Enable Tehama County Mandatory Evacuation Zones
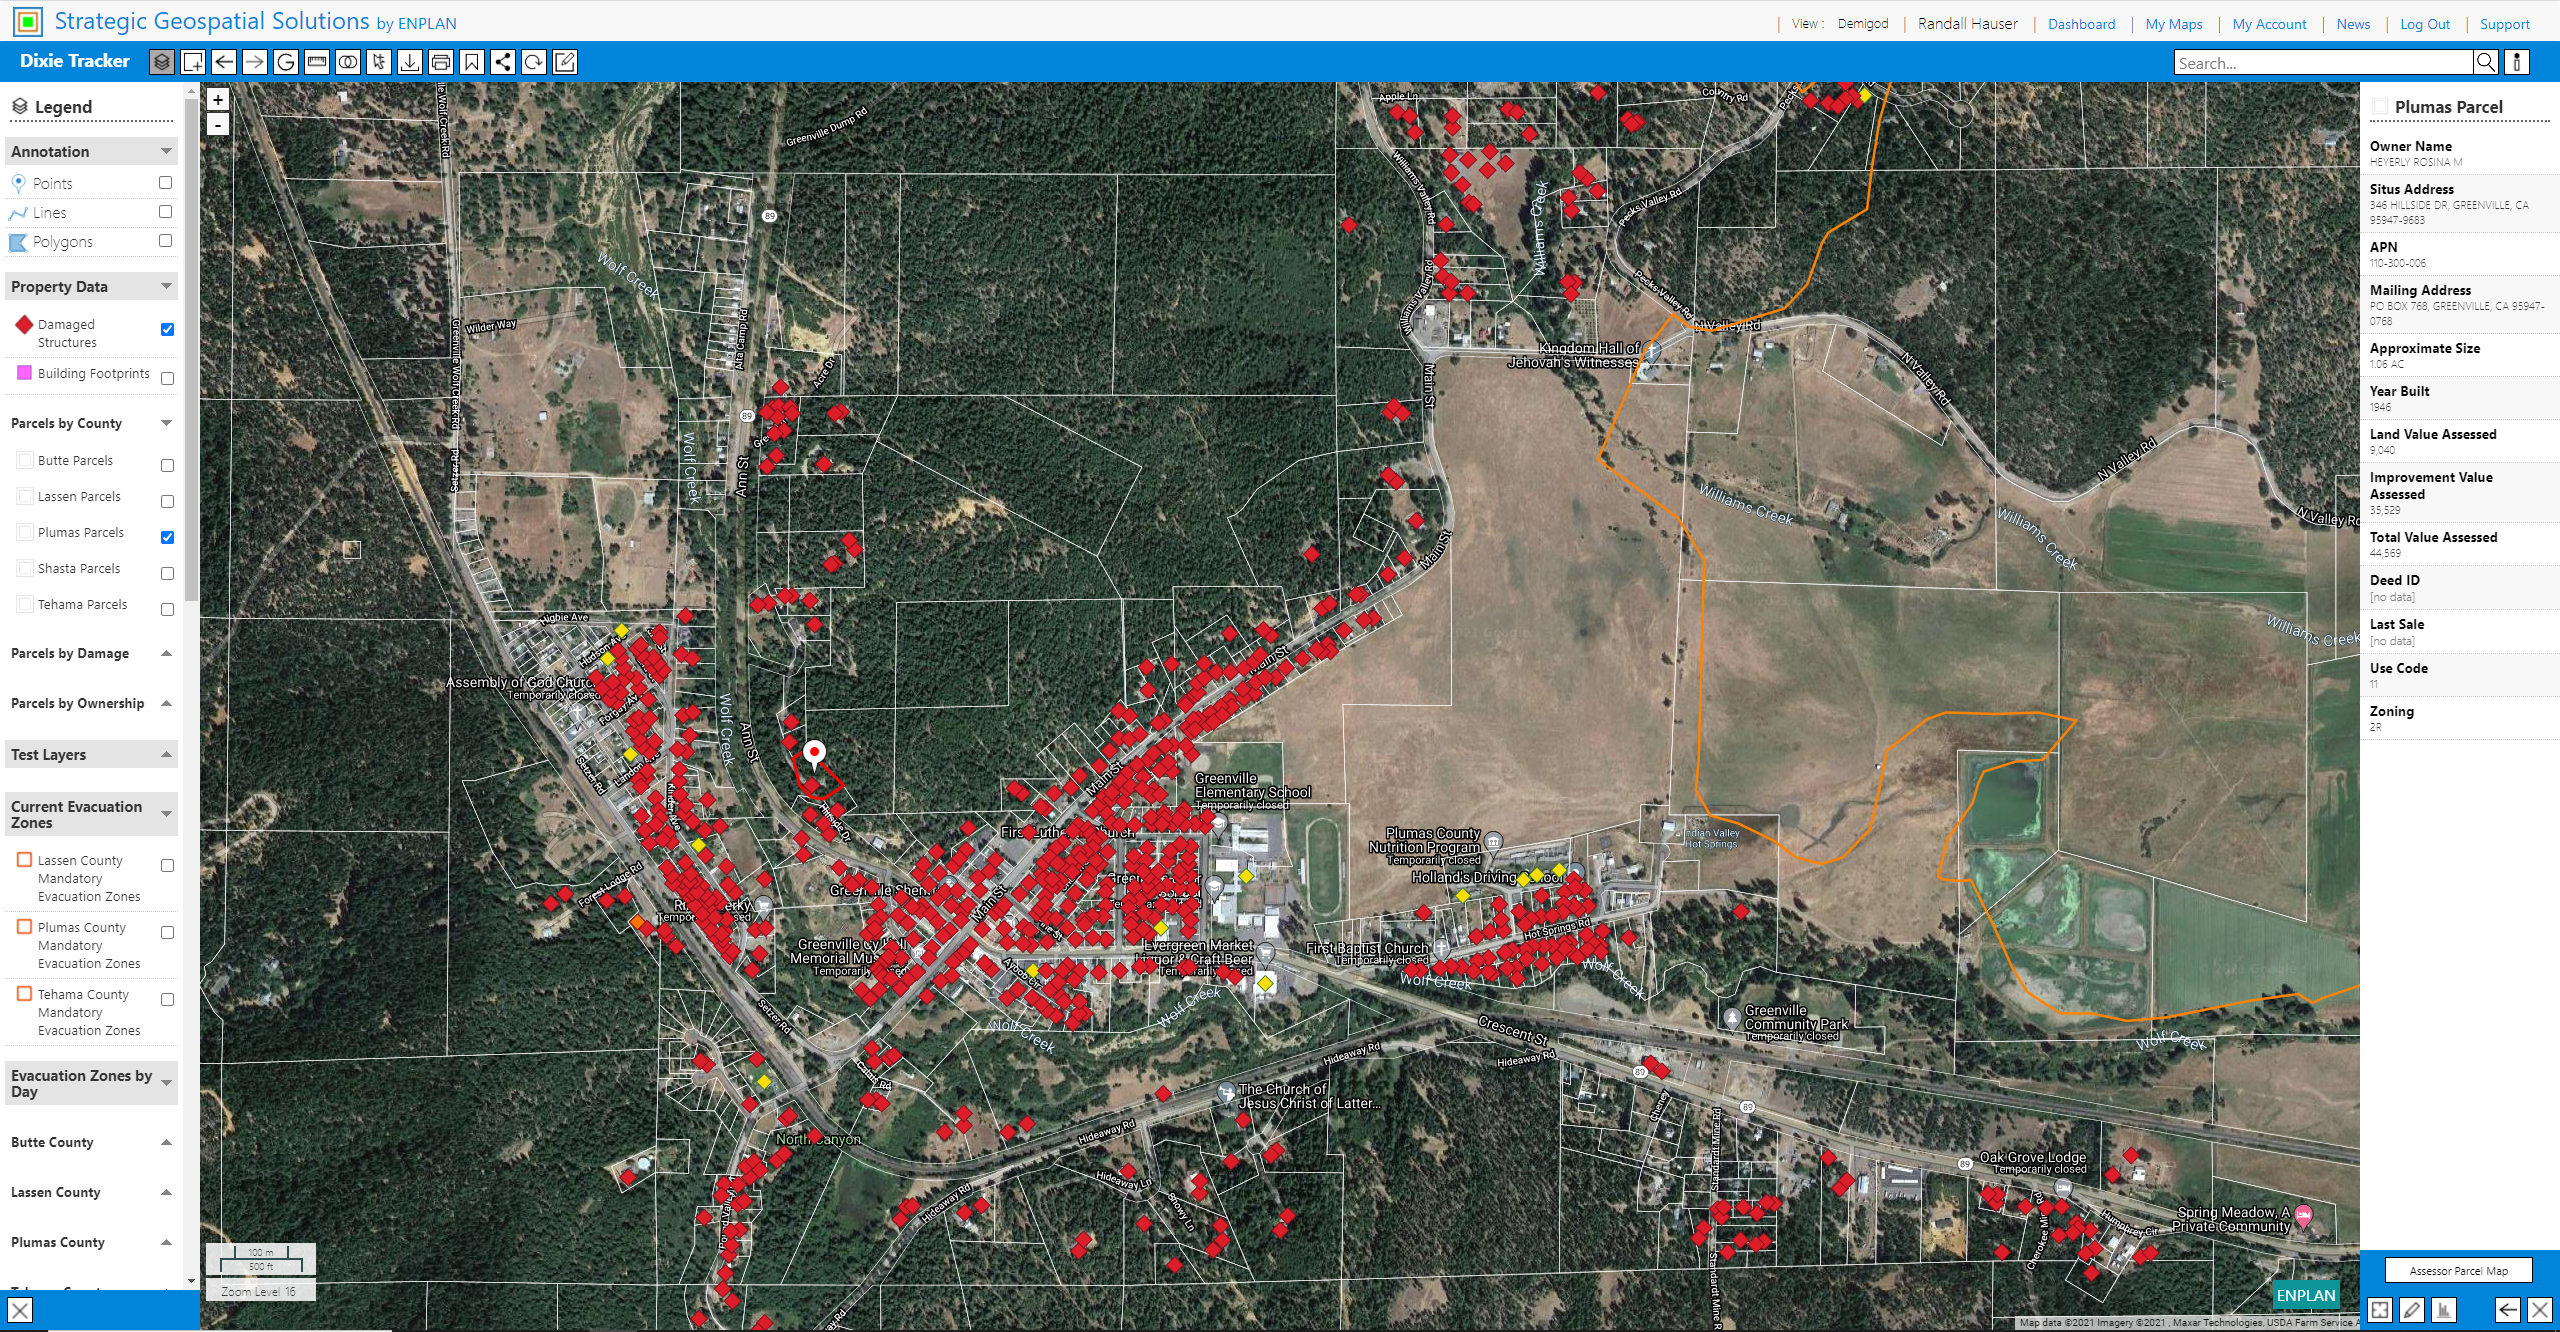The height and width of the screenshot is (1332, 2560). click(x=167, y=1000)
